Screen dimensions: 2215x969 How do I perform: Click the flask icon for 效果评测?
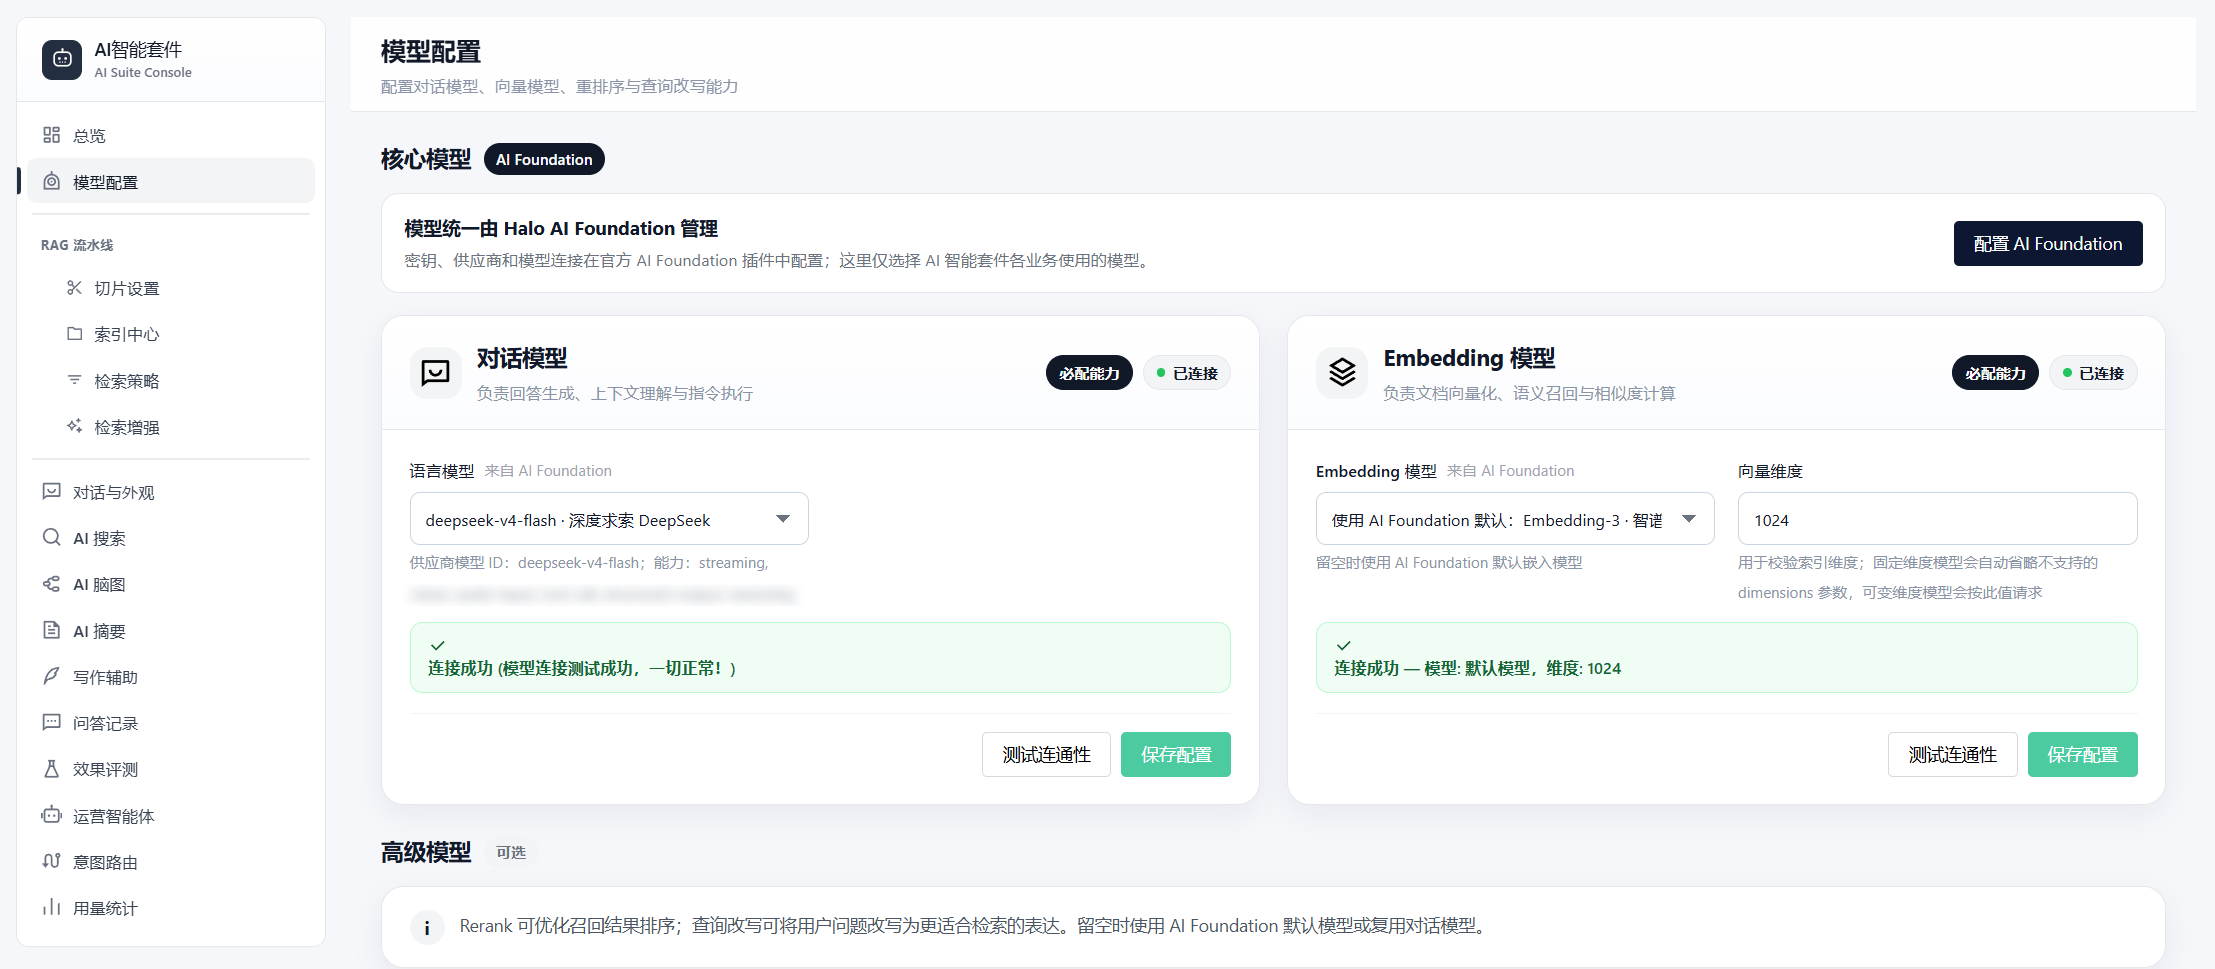pyautogui.click(x=51, y=768)
